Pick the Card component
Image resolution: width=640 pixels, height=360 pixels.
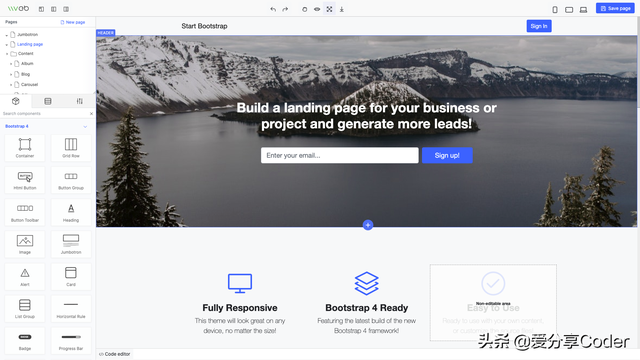(x=71, y=277)
